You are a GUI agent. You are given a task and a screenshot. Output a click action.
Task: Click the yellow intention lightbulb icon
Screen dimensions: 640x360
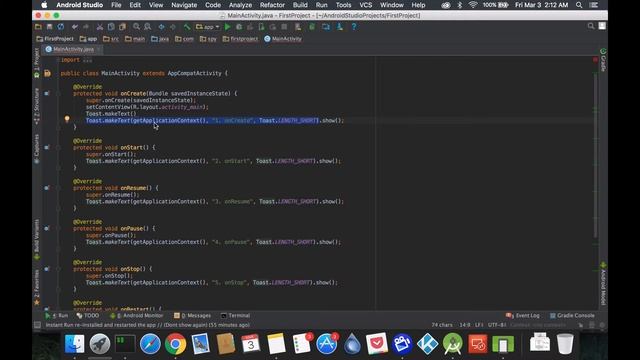point(67,119)
